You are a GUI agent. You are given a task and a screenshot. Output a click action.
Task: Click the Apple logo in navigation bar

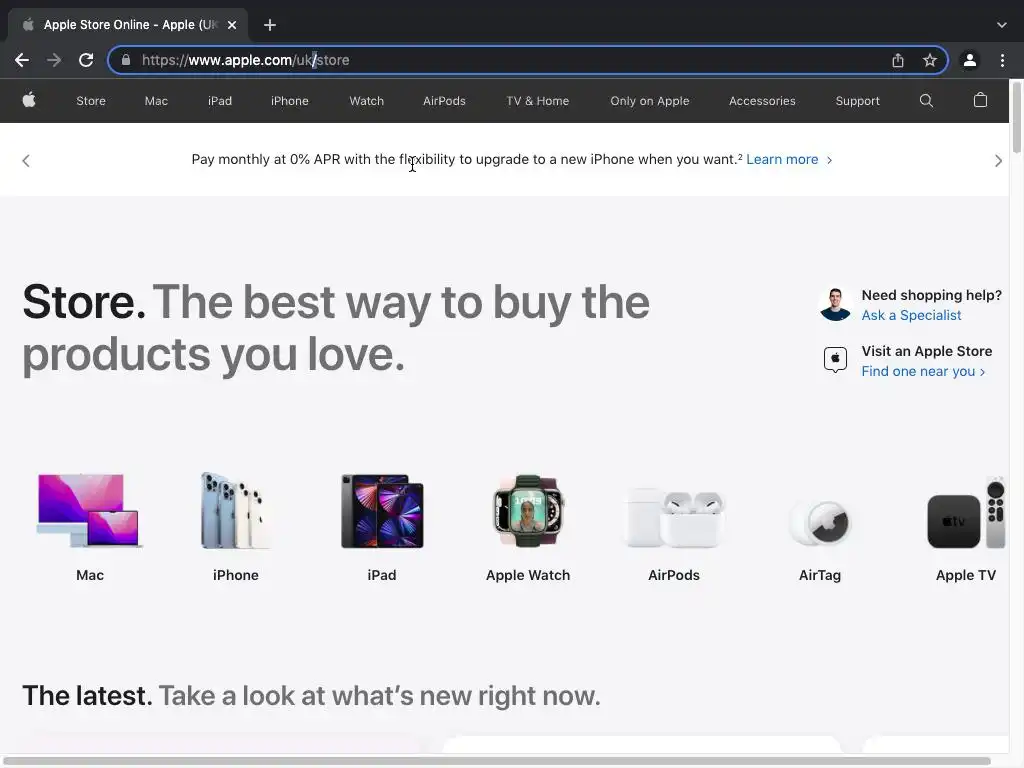(x=29, y=100)
